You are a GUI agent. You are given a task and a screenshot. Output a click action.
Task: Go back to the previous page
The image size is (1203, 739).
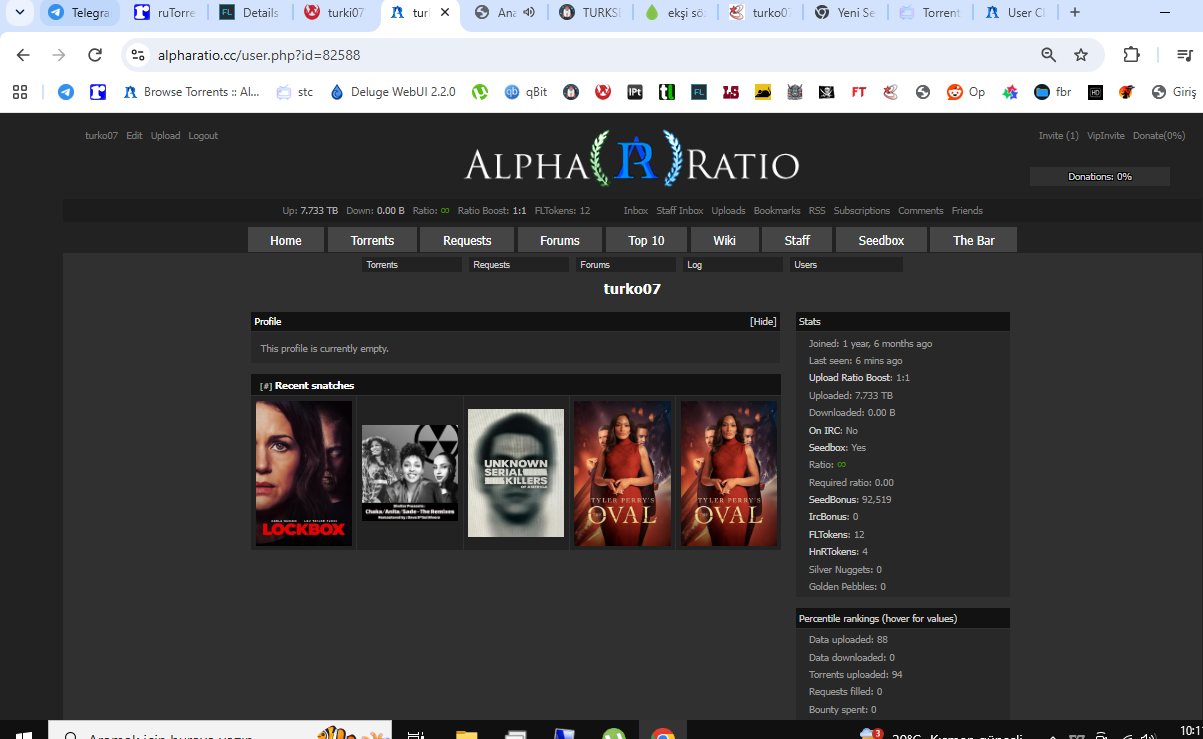(23, 55)
